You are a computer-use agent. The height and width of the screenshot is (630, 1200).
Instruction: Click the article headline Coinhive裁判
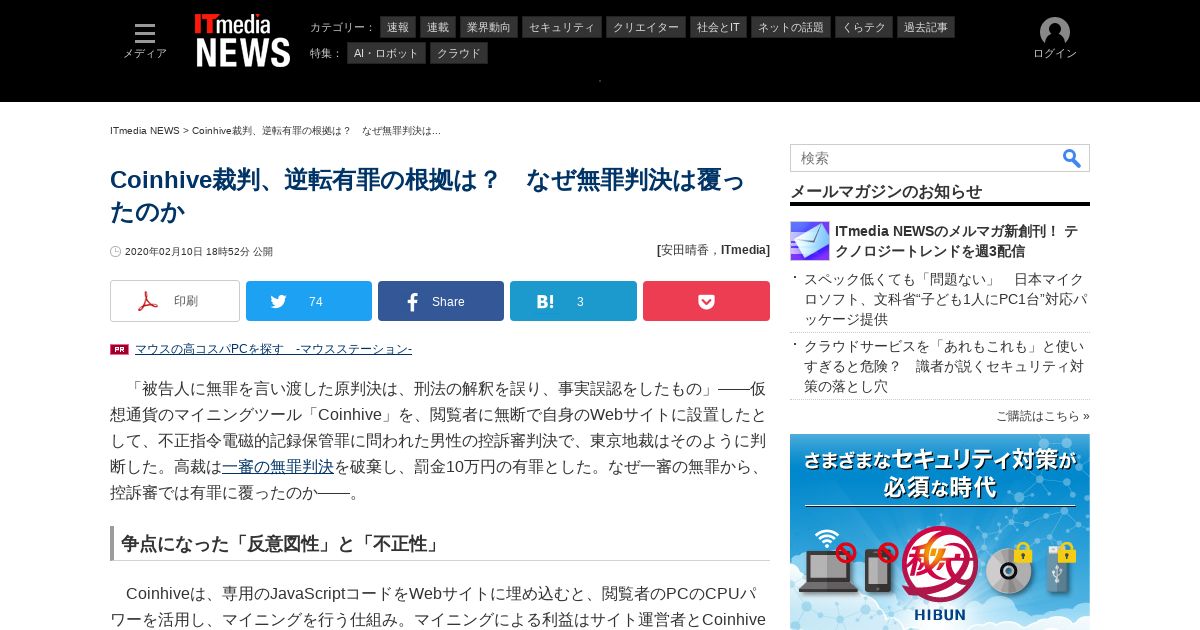[427, 195]
